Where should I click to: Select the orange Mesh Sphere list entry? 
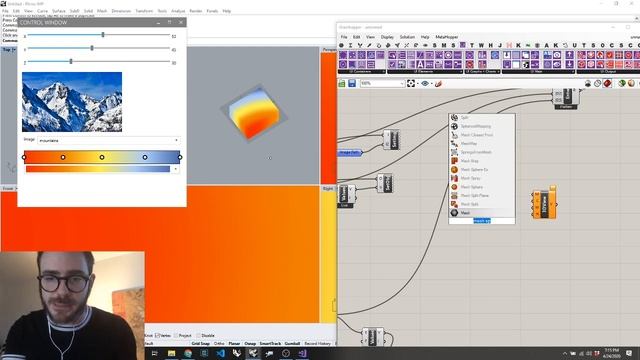click(x=482, y=187)
